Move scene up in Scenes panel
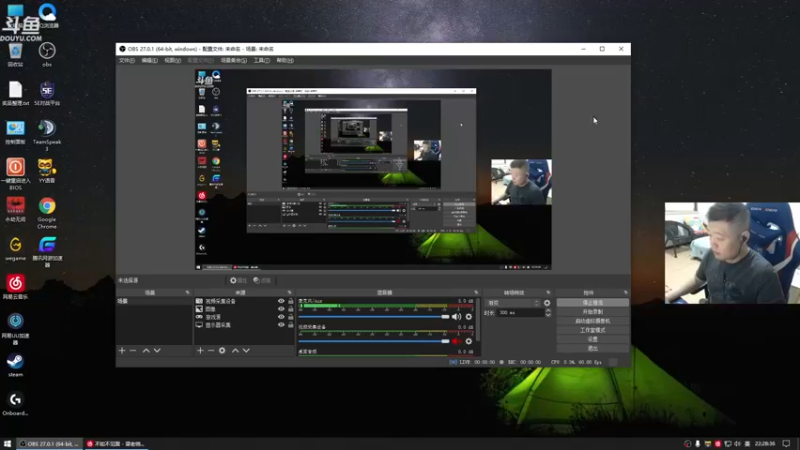 (x=146, y=351)
